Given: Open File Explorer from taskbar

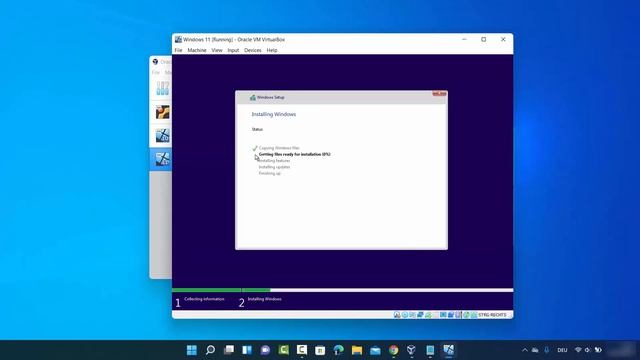Looking at the screenshot, I should pyautogui.click(x=357, y=350).
